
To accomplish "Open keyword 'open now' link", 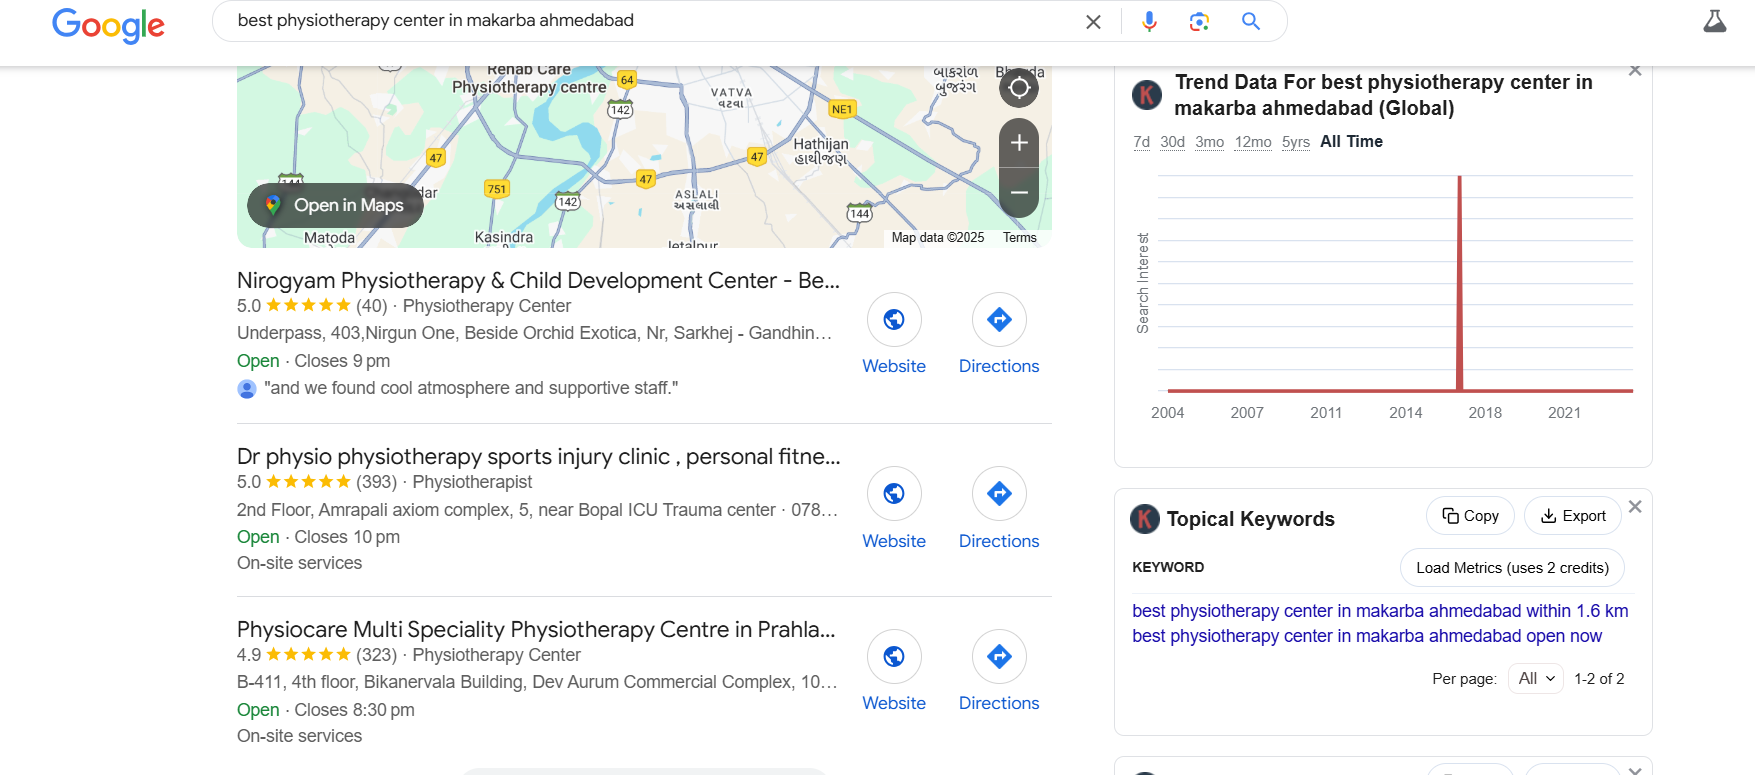I will pyautogui.click(x=1367, y=636).
